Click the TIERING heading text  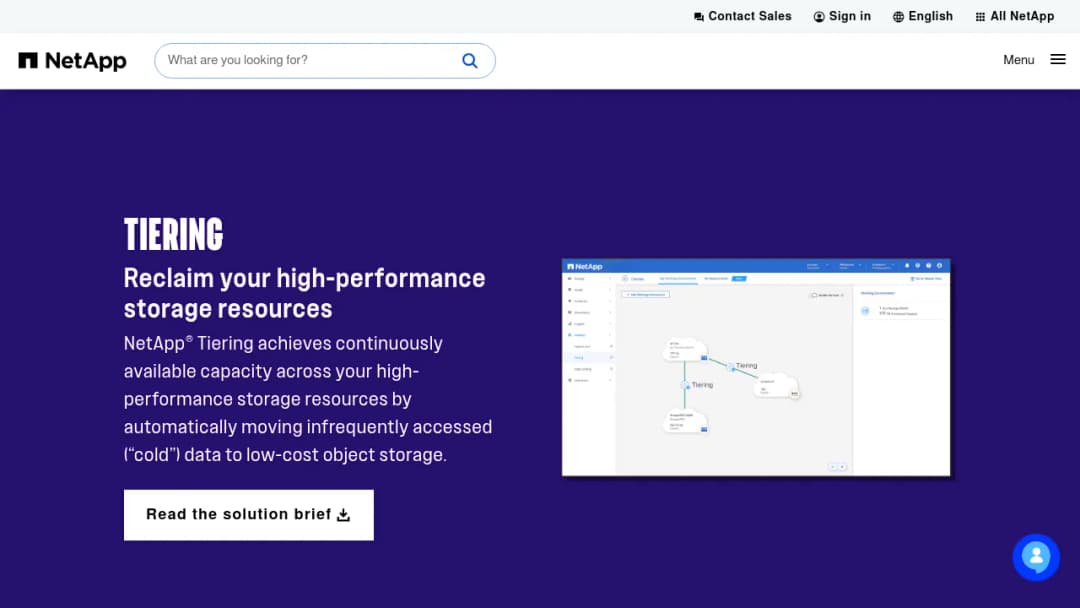pos(174,234)
